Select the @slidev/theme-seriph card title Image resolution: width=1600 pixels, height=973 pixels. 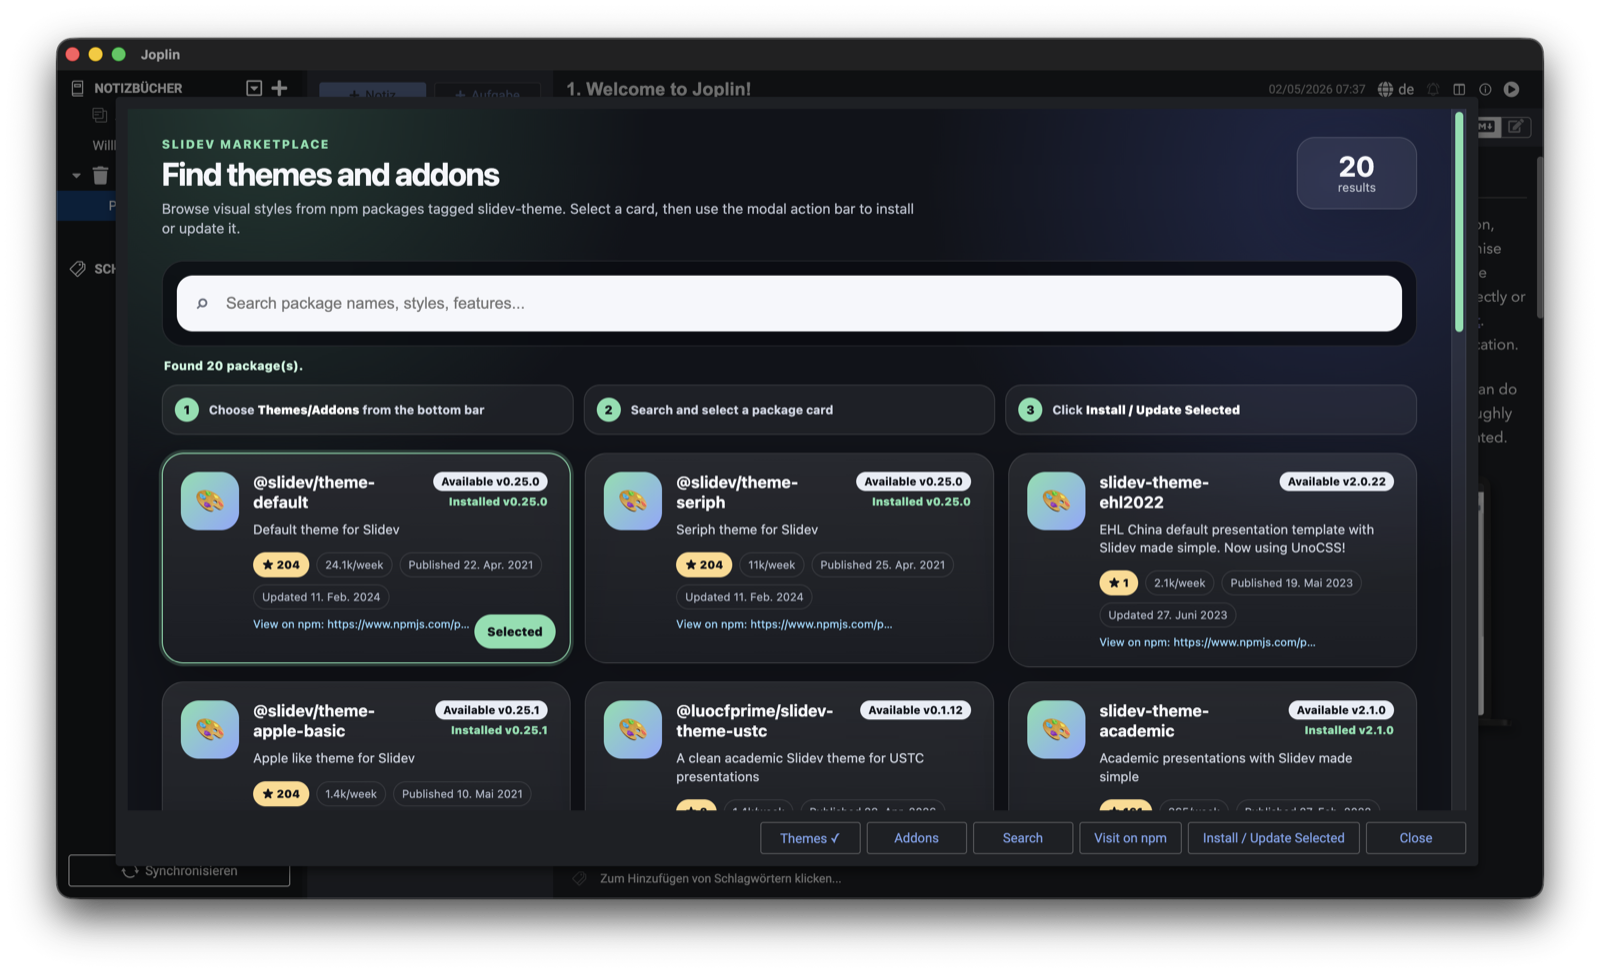tap(737, 492)
